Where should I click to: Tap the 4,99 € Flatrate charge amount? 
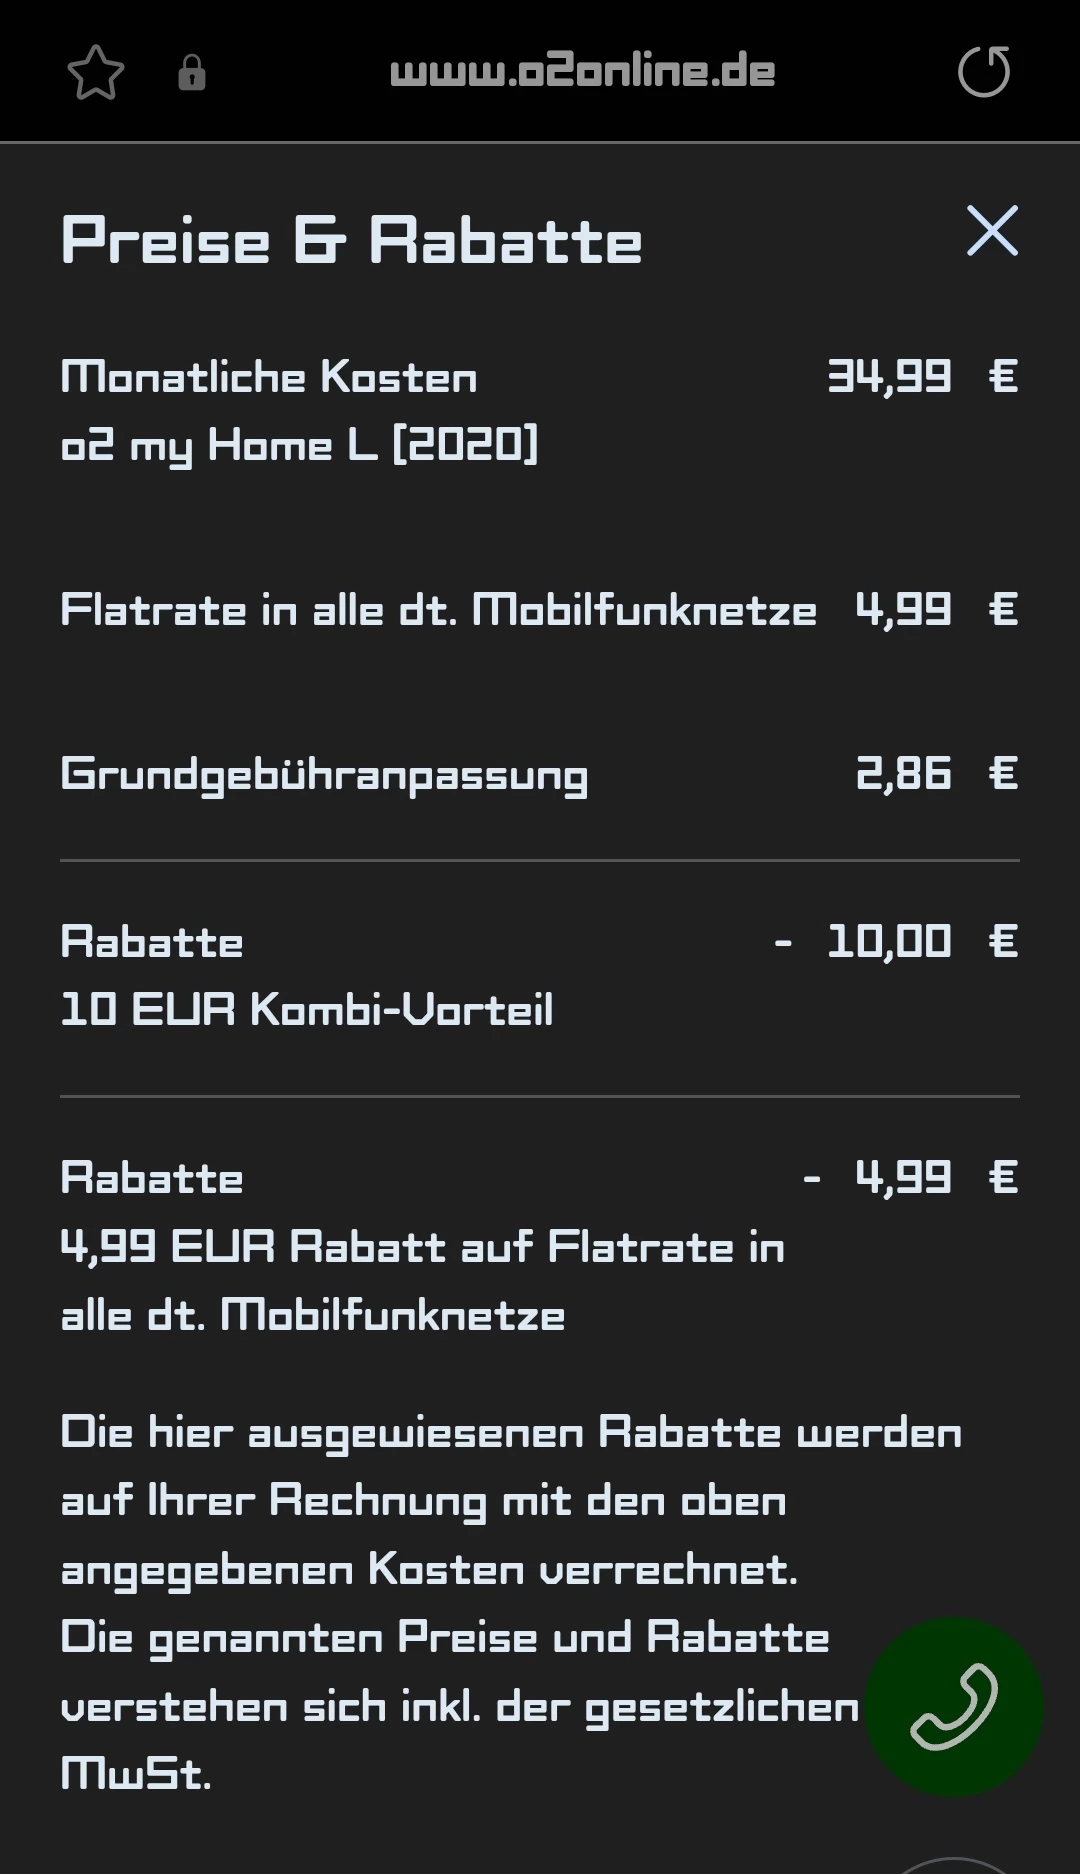click(935, 609)
